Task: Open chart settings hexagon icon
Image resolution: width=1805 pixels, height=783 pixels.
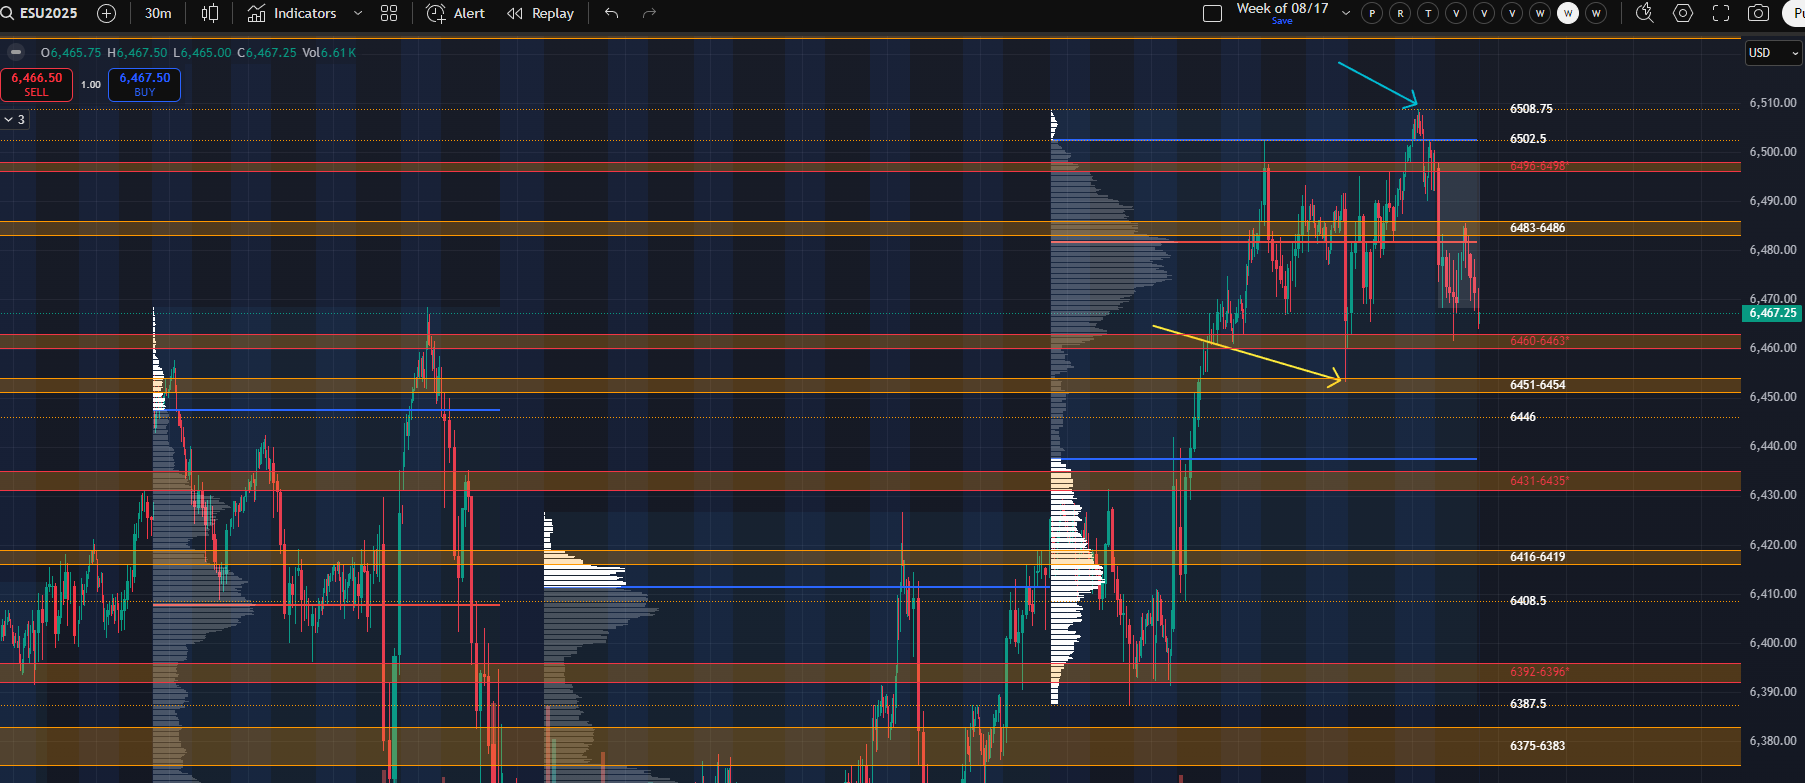Action: pyautogui.click(x=1683, y=13)
